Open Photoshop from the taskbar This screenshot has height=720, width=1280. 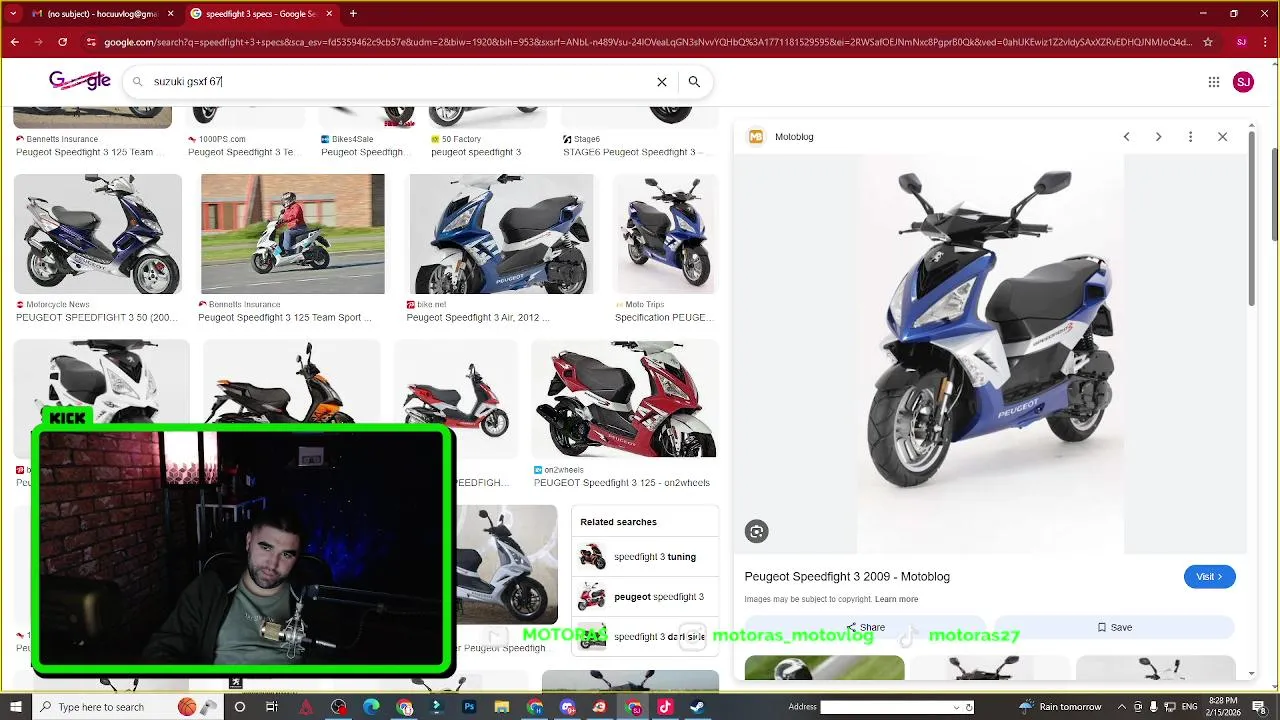pyautogui.click(x=469, y=707)
